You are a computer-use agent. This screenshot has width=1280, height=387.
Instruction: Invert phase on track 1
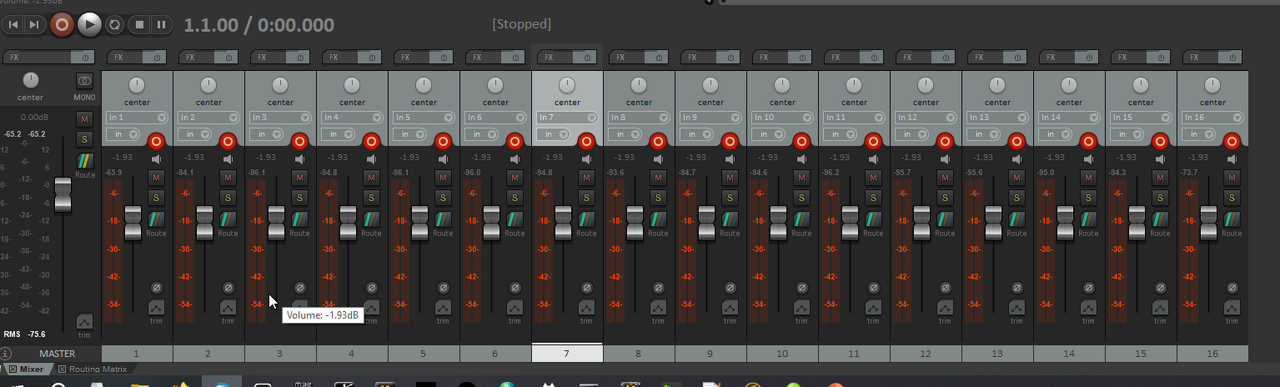coord(156,288)
